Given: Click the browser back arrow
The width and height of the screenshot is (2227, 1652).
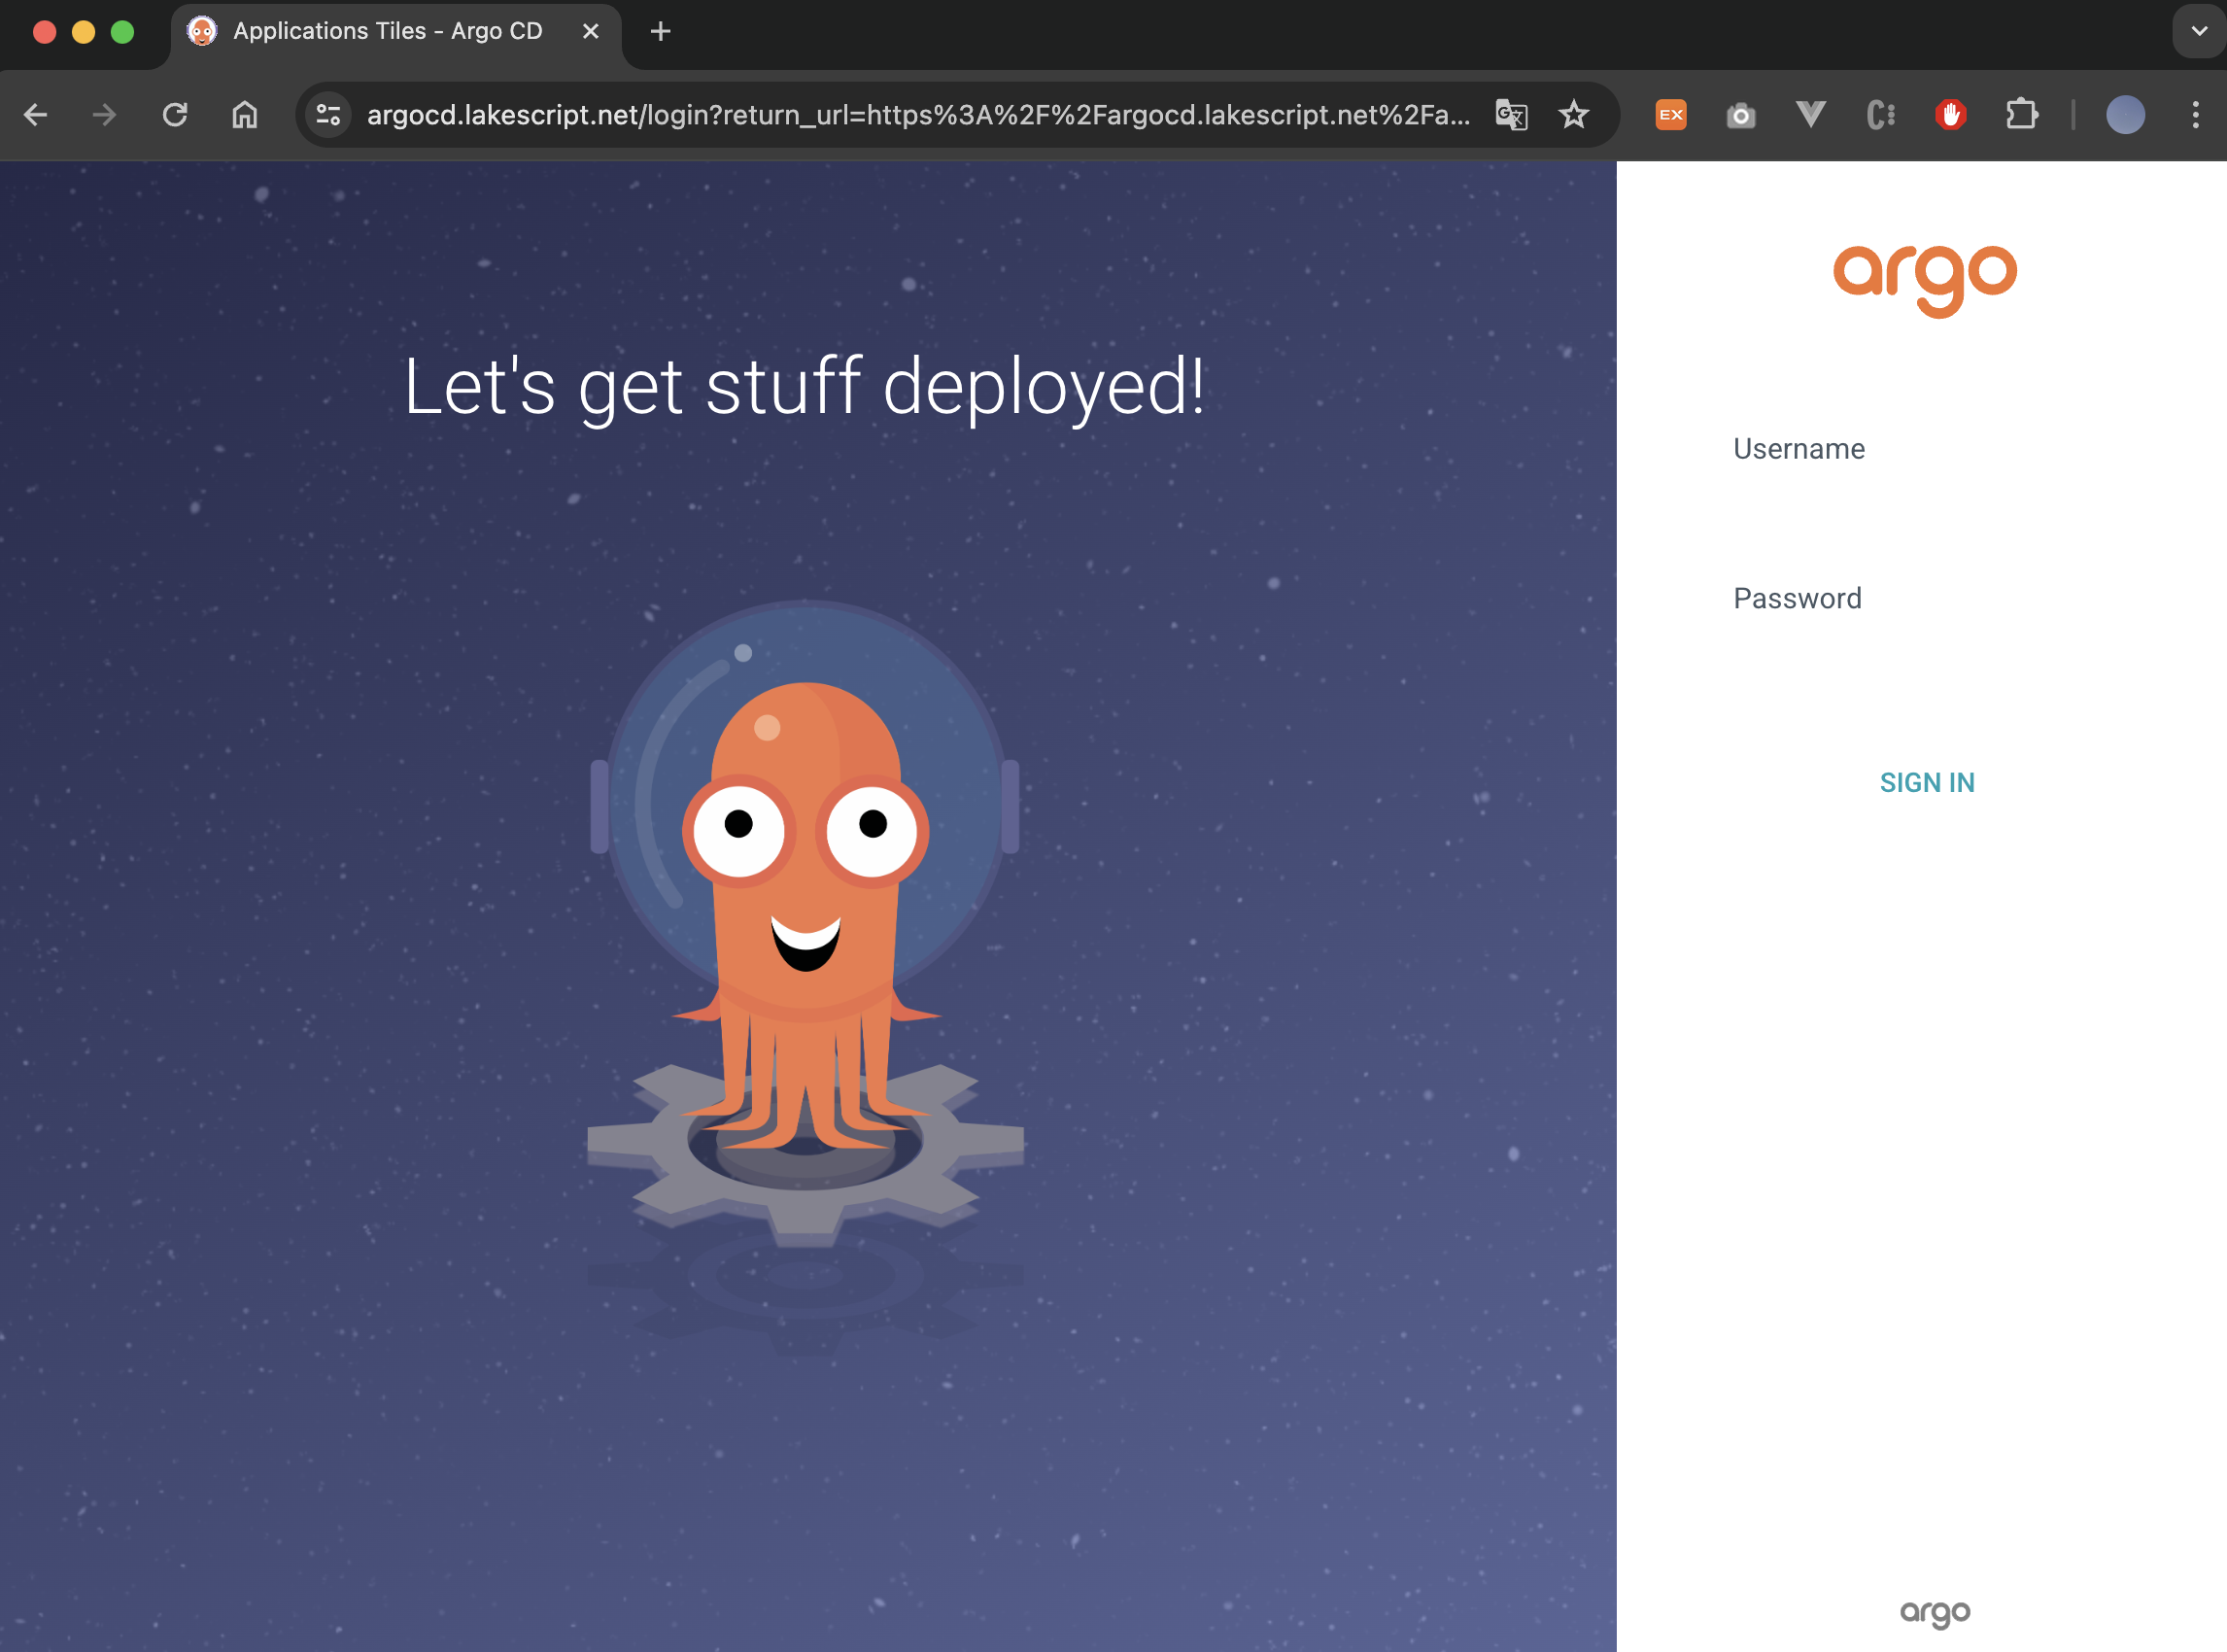Looking at the screenshot, I should coord(36,115).
